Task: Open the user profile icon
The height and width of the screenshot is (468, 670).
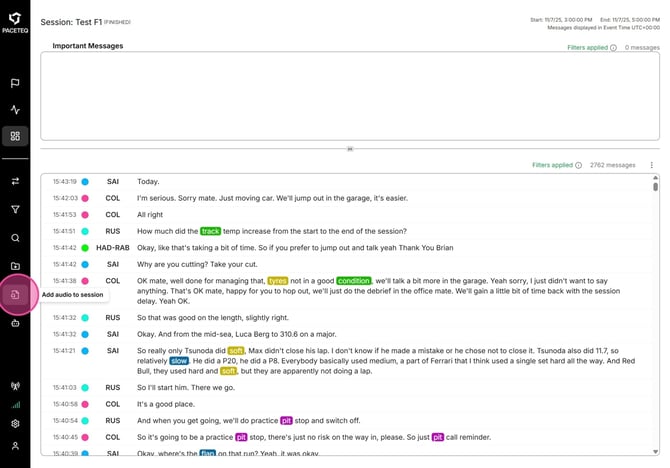Action: [15, 446]
